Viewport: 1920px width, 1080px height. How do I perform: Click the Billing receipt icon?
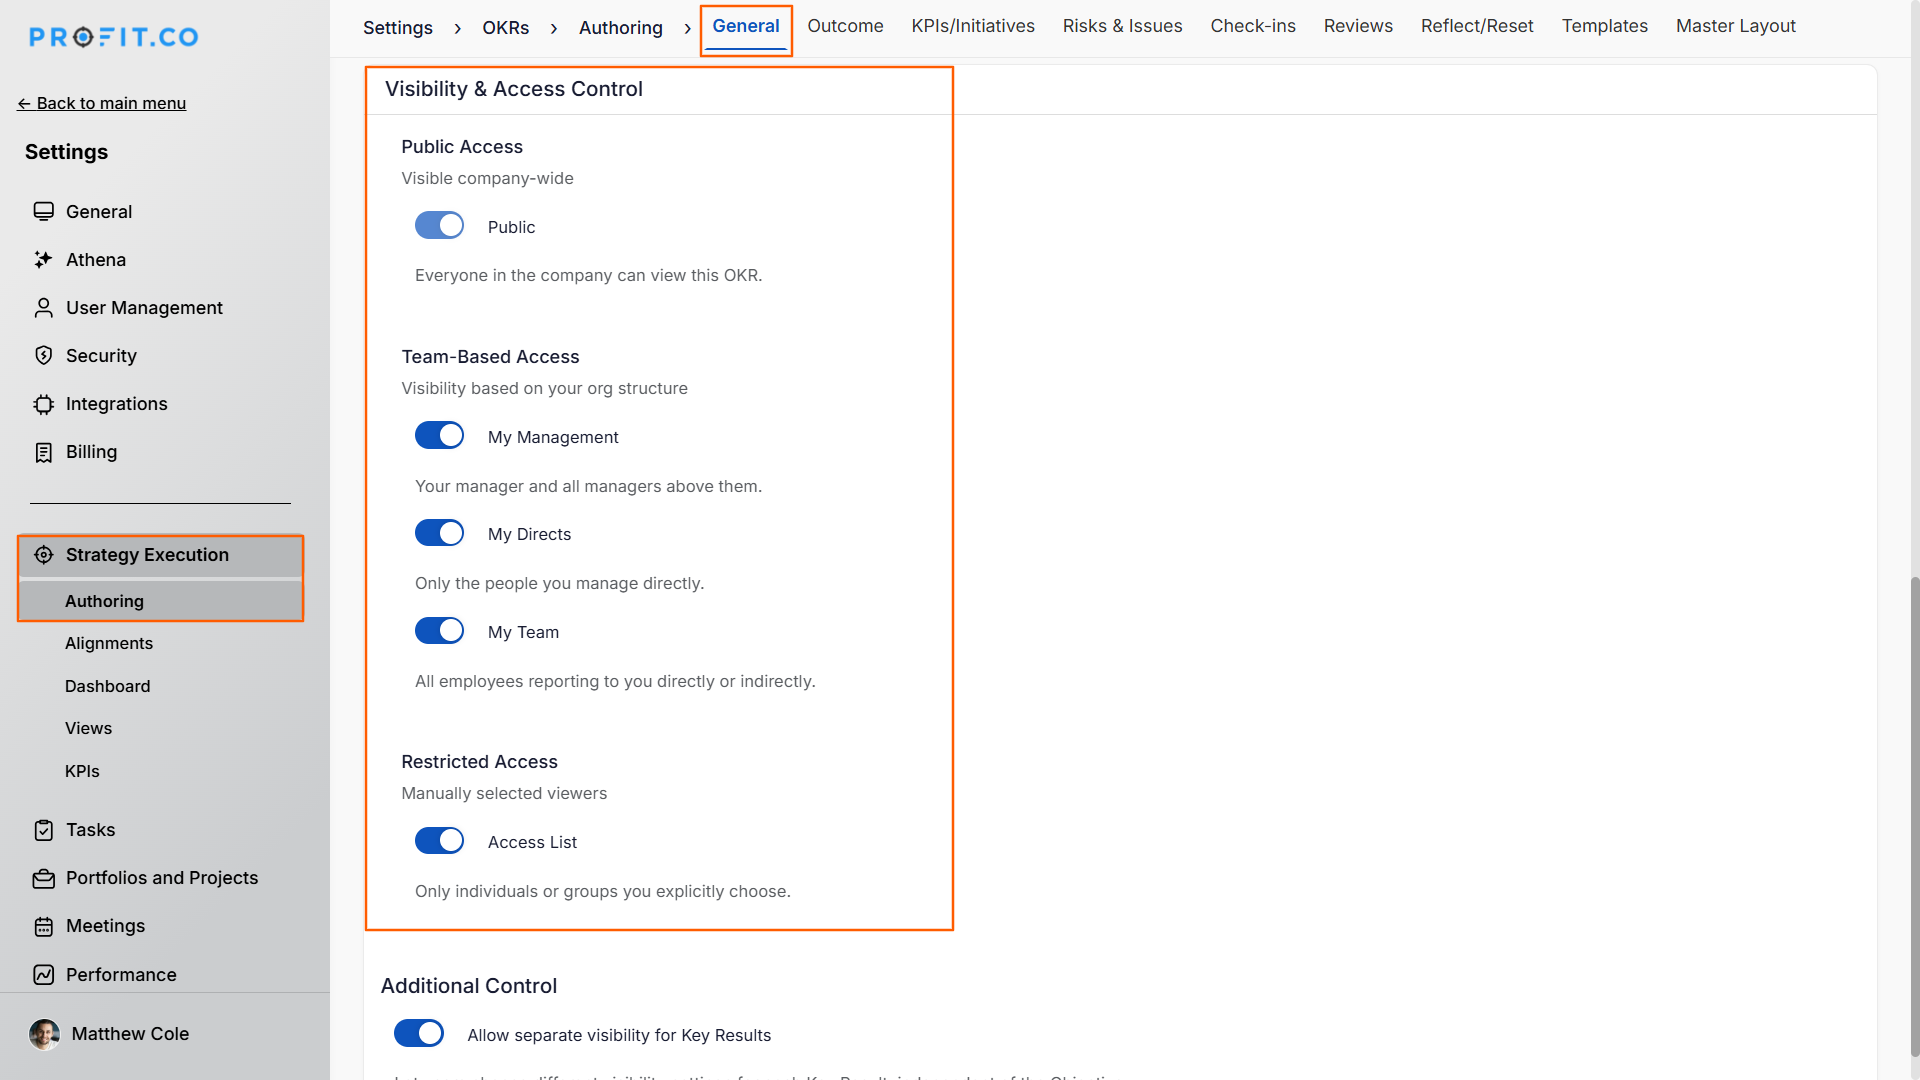point(43,452)
